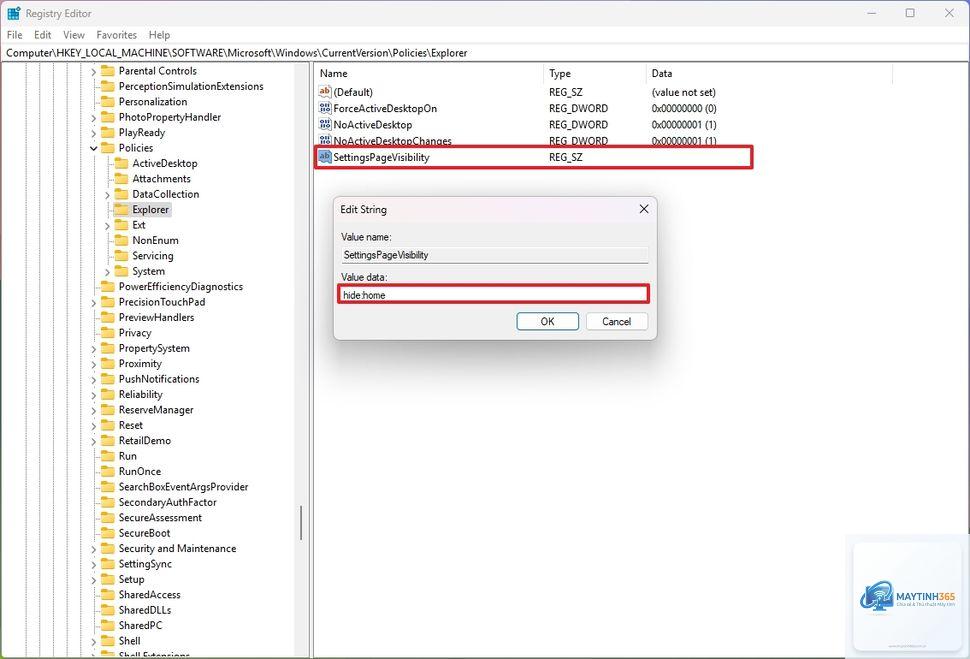The width and height of the screenshot is (970, 659).
Task: Expand the System key under Policies
Action: pos(107,272)
